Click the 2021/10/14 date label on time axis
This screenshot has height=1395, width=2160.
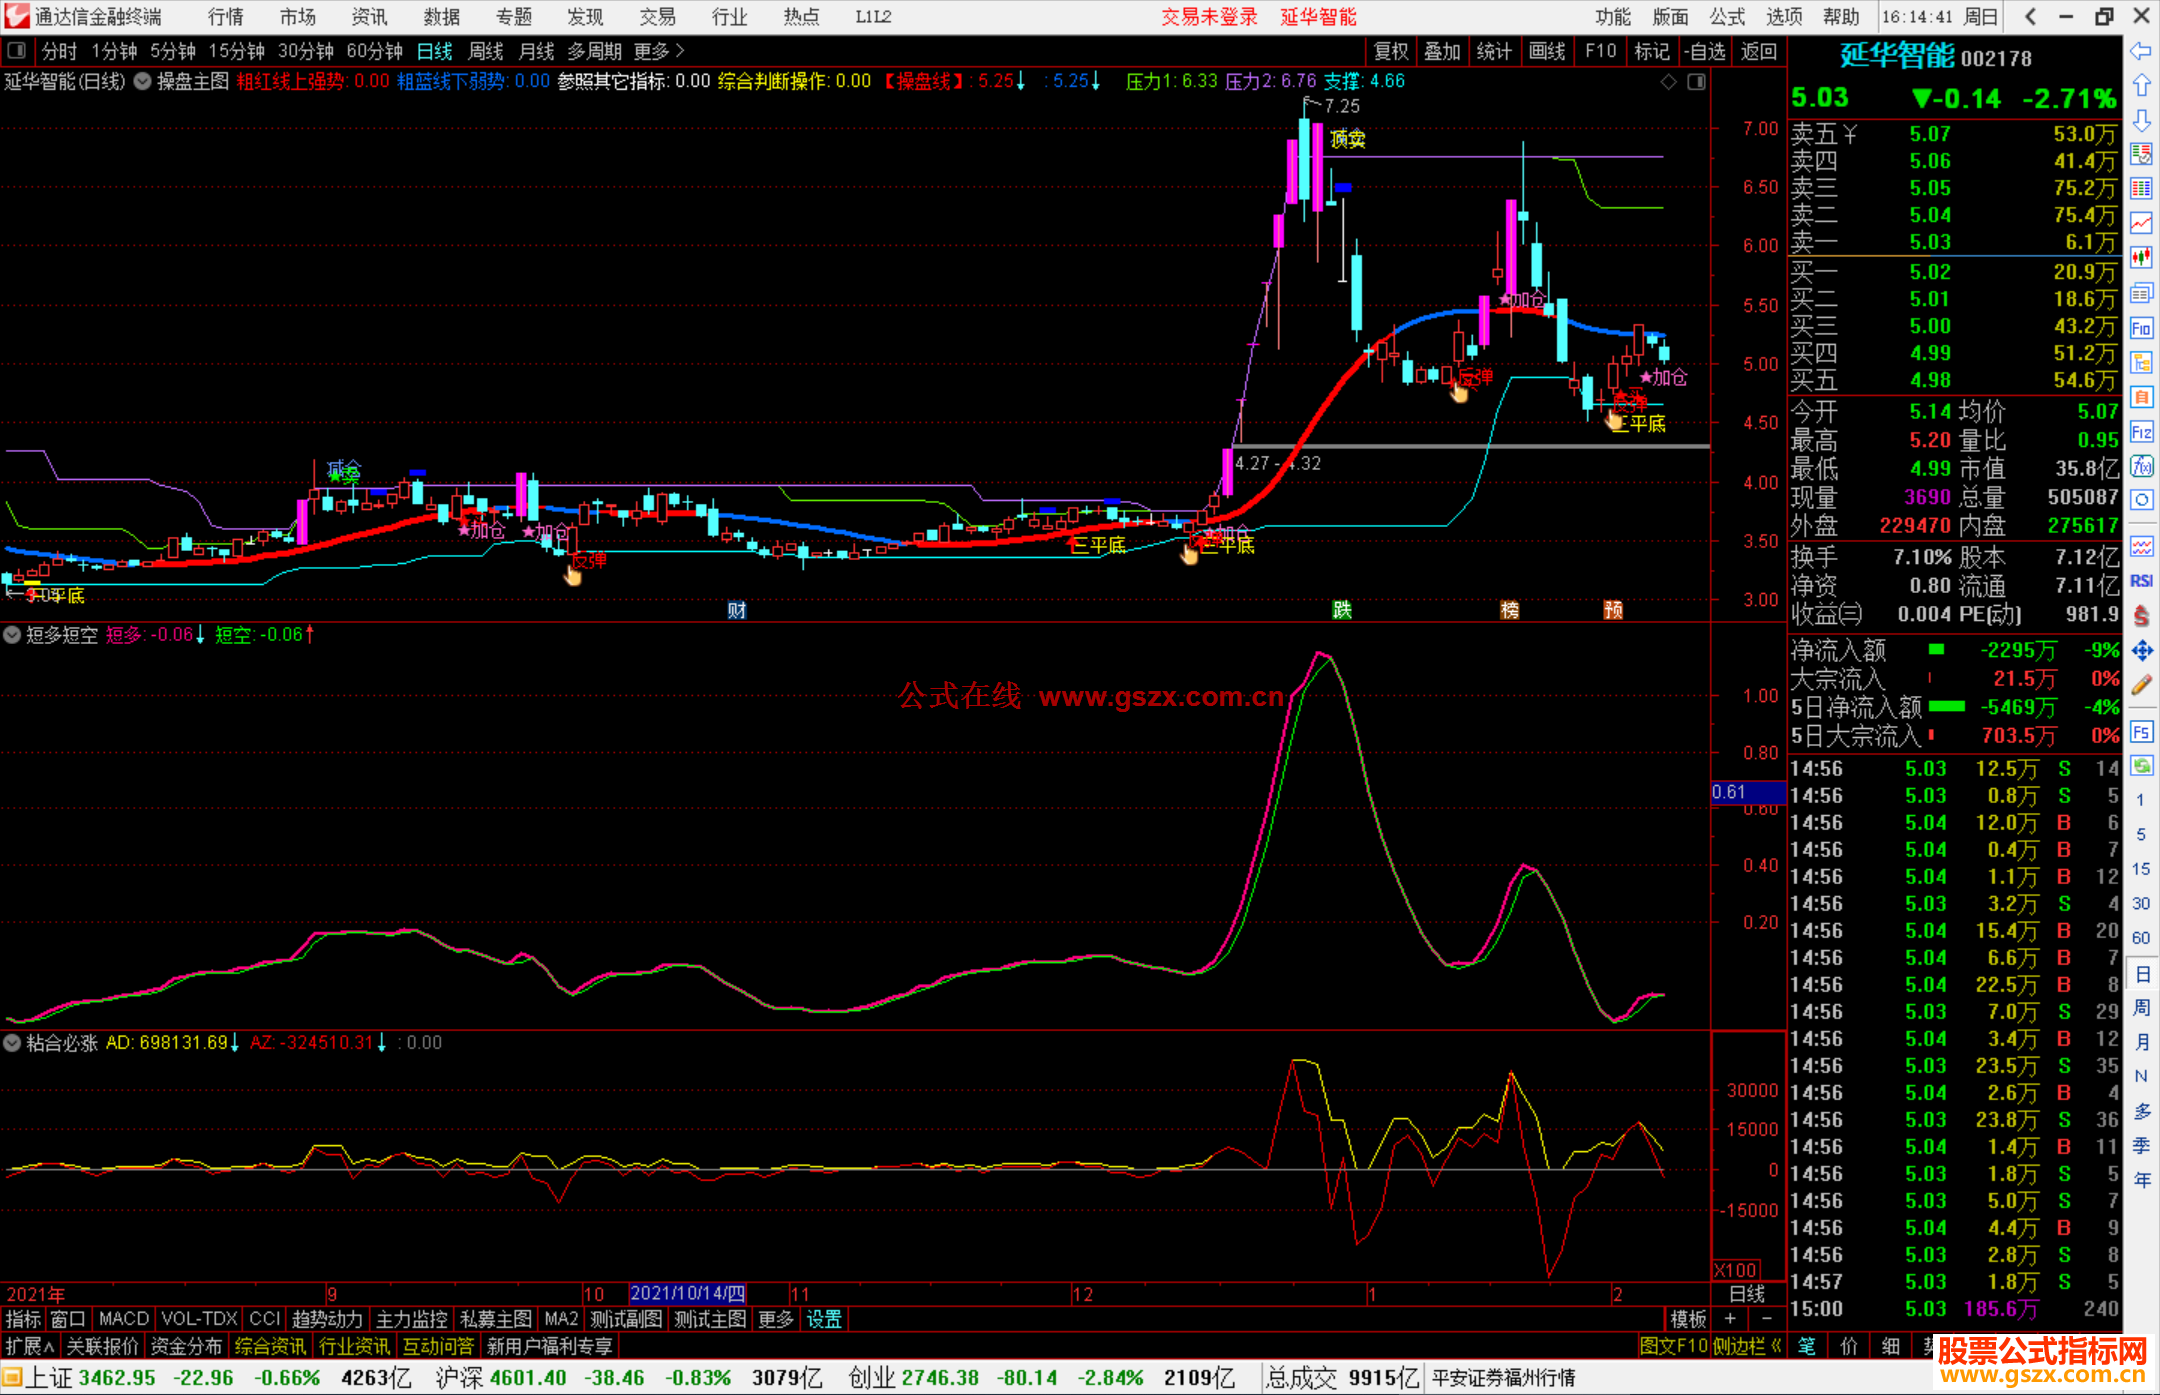(x=688, y=1293)
